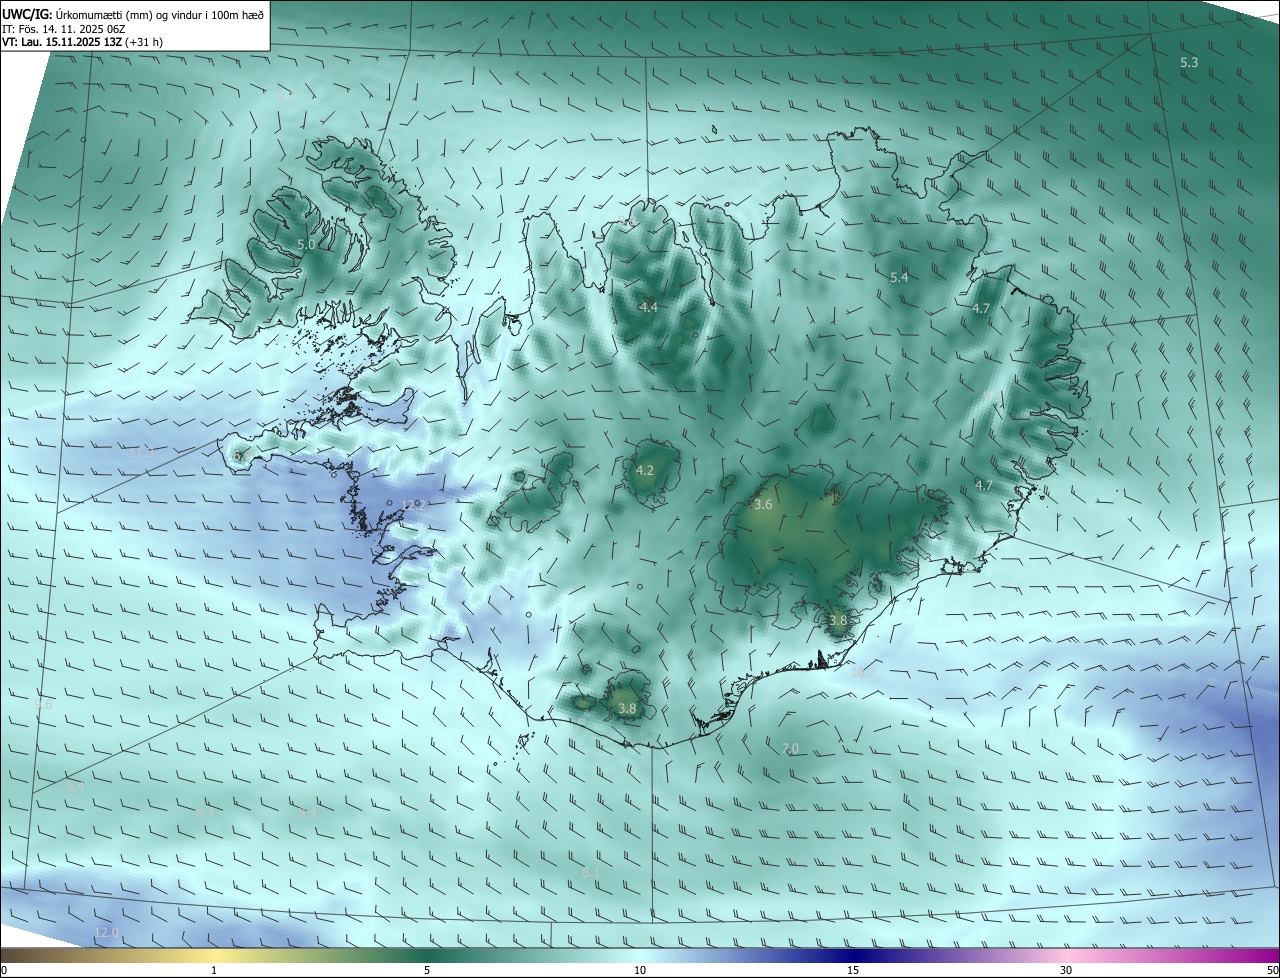1280x978 pixels.
Task: Click the yellow colorbar segment above tick 1
Action: [214, 955]
